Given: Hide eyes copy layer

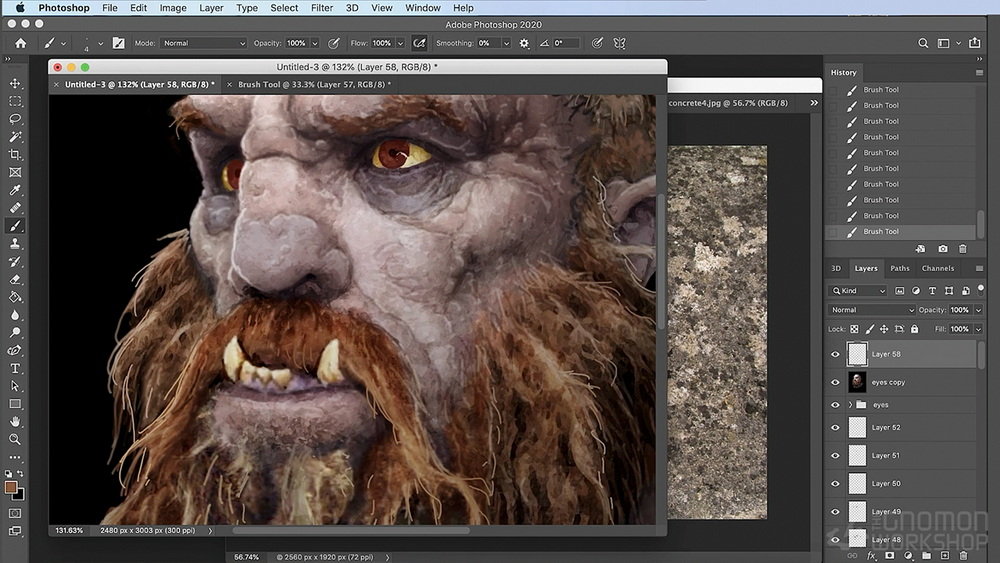Looking at the screenshot, I should point(835,383).
